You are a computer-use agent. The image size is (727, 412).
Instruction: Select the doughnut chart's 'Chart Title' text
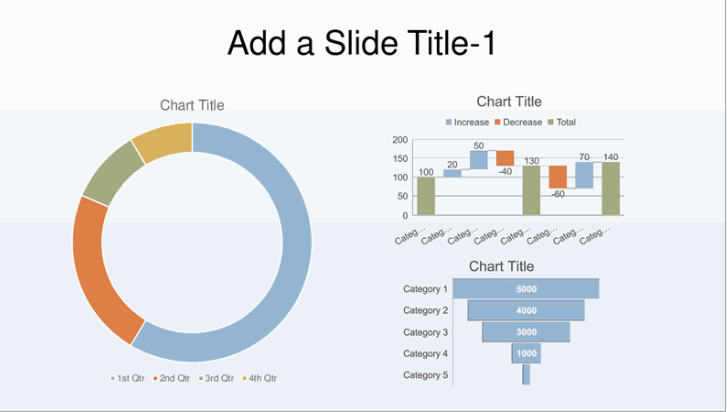tap(192, 105)
